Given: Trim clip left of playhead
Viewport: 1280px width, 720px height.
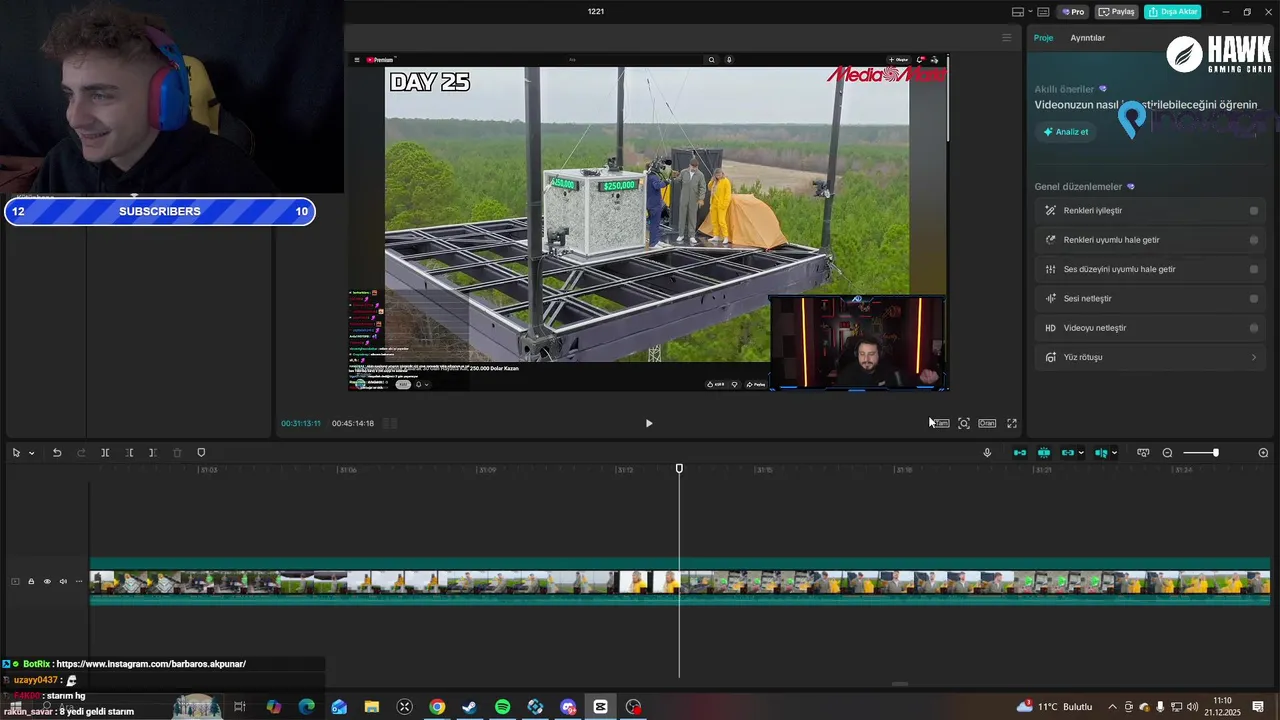Looking at the screenshot, I should [x=129, y=453].
